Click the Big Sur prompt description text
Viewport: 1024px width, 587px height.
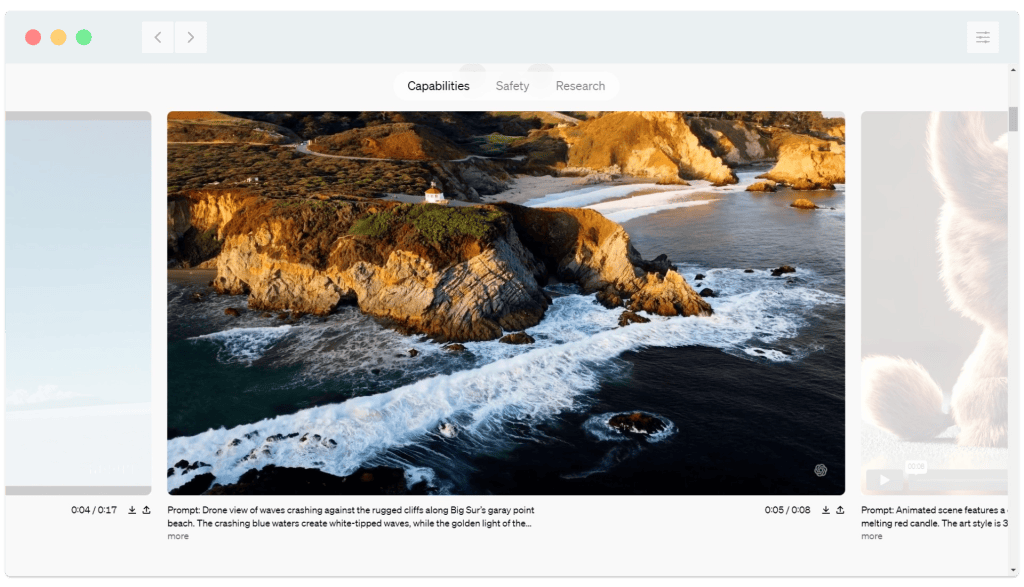(350, 517)
